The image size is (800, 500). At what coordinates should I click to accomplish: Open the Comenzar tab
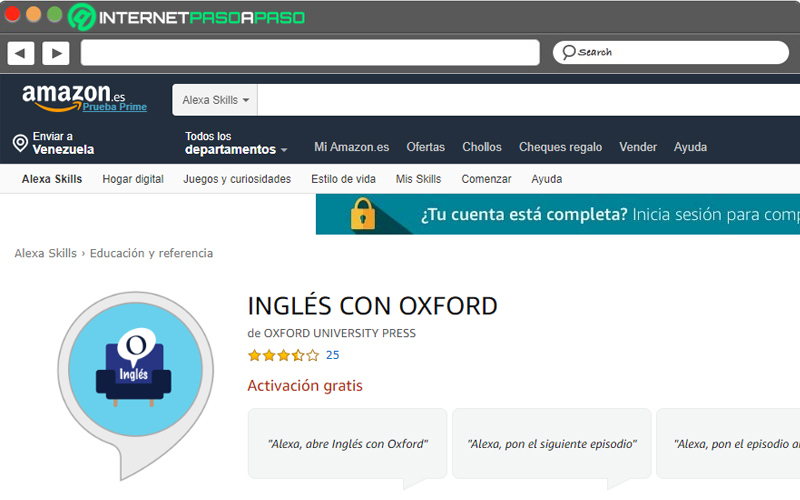pyautogui.click(x=486, y=179)
